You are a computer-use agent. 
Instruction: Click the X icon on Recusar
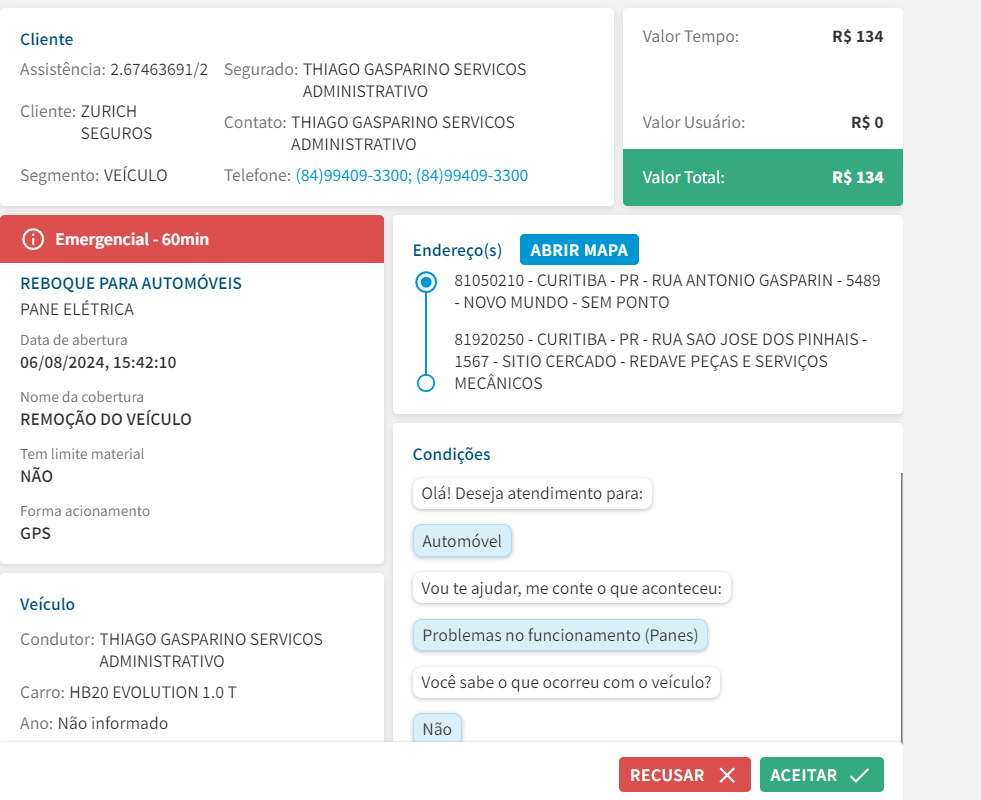click(727, 775)
